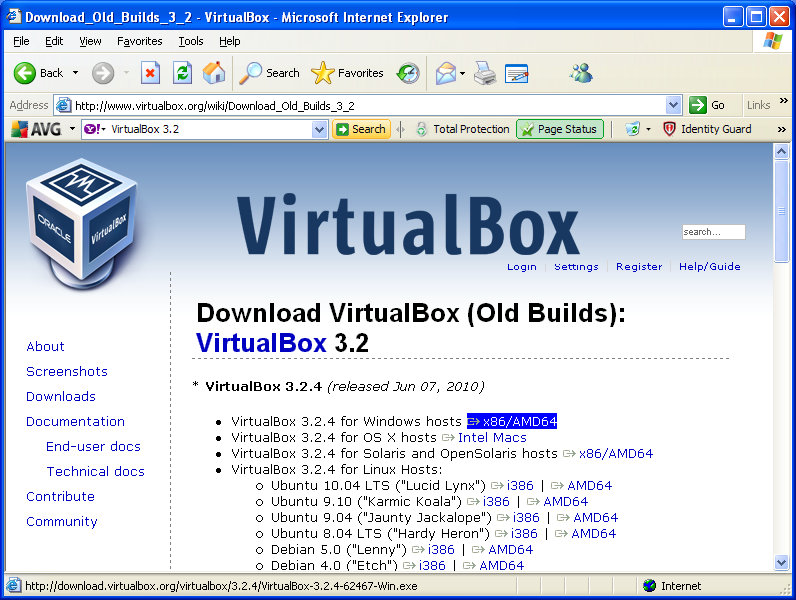The width and height of the screenshot is (796, 600).
Task: Refresh the page with the green arrows icon
Action: click(x=182, y=73)
